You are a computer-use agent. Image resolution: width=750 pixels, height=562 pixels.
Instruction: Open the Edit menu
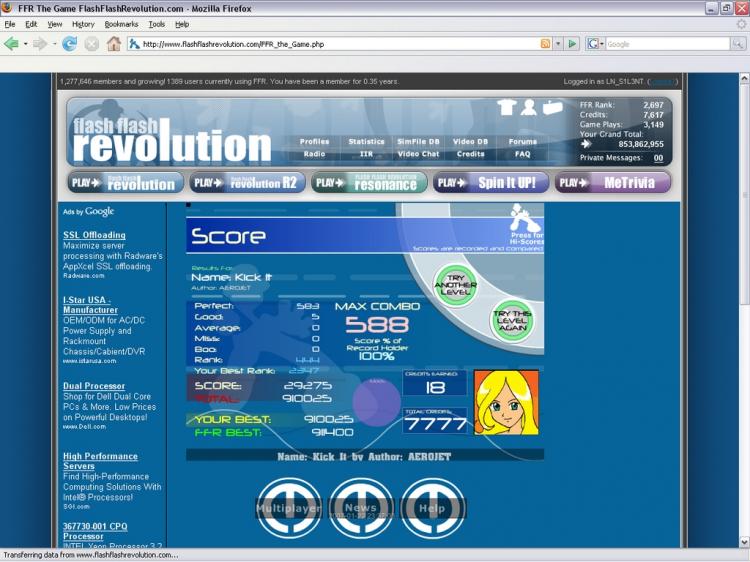31,24
